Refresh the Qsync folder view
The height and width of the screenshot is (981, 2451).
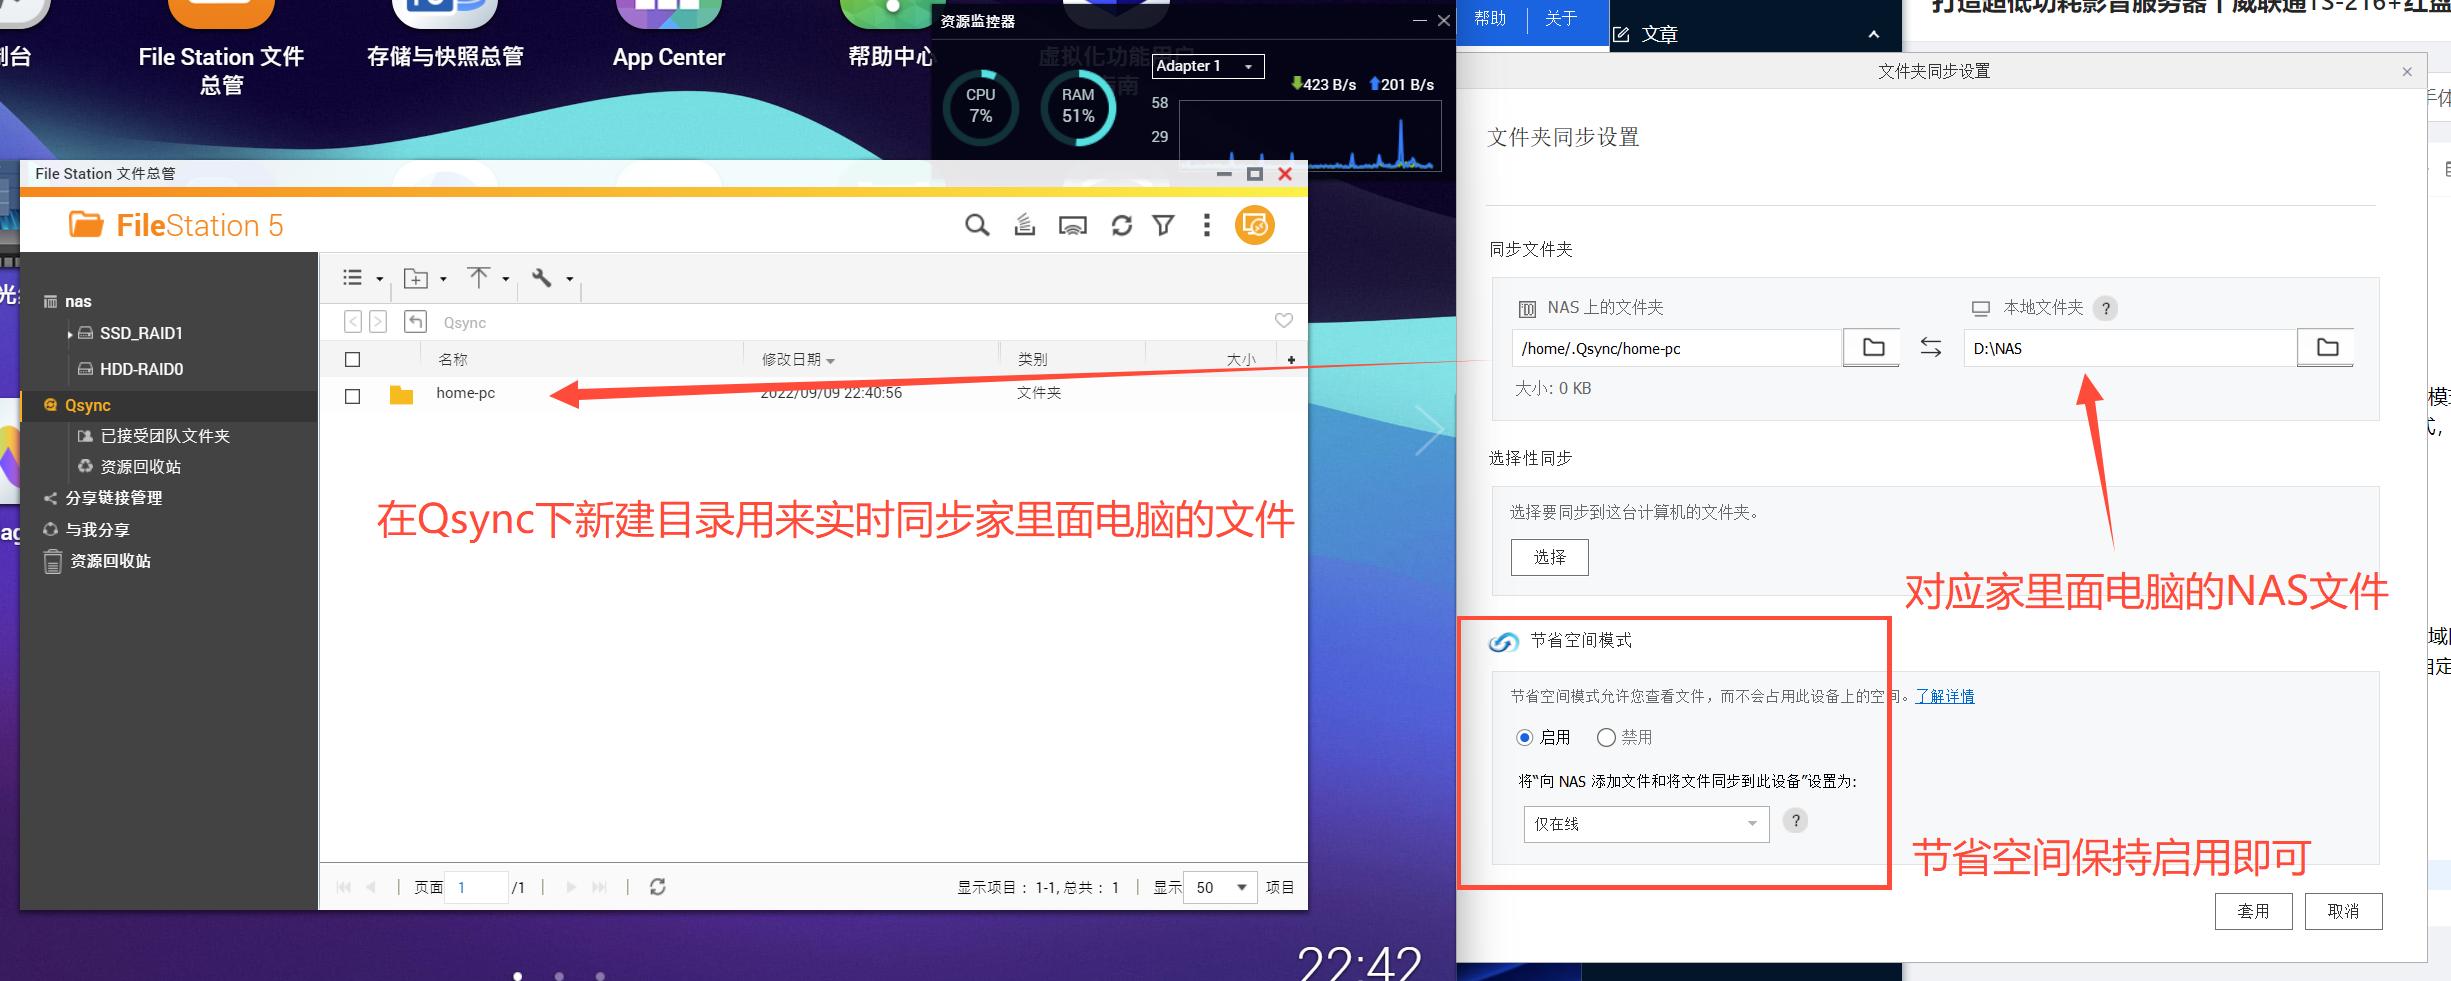1121,225
